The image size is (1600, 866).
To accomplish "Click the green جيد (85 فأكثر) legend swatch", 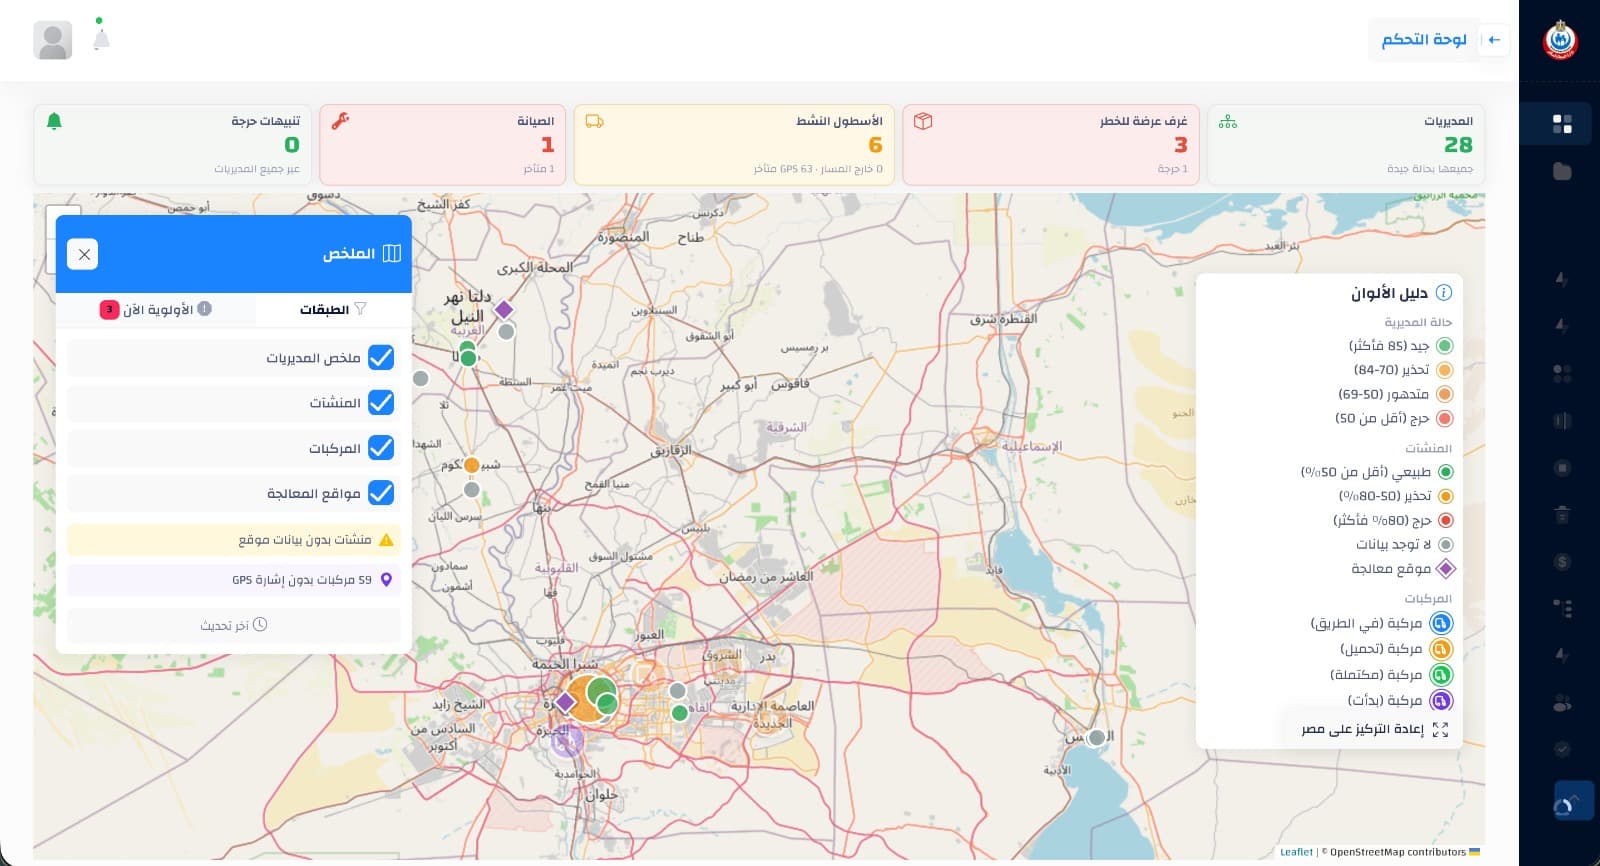I will pos(1444,346).
